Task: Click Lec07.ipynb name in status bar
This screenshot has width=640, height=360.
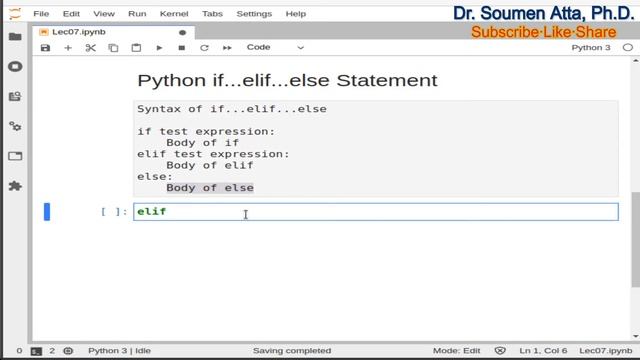Action: tap(605, 351)
